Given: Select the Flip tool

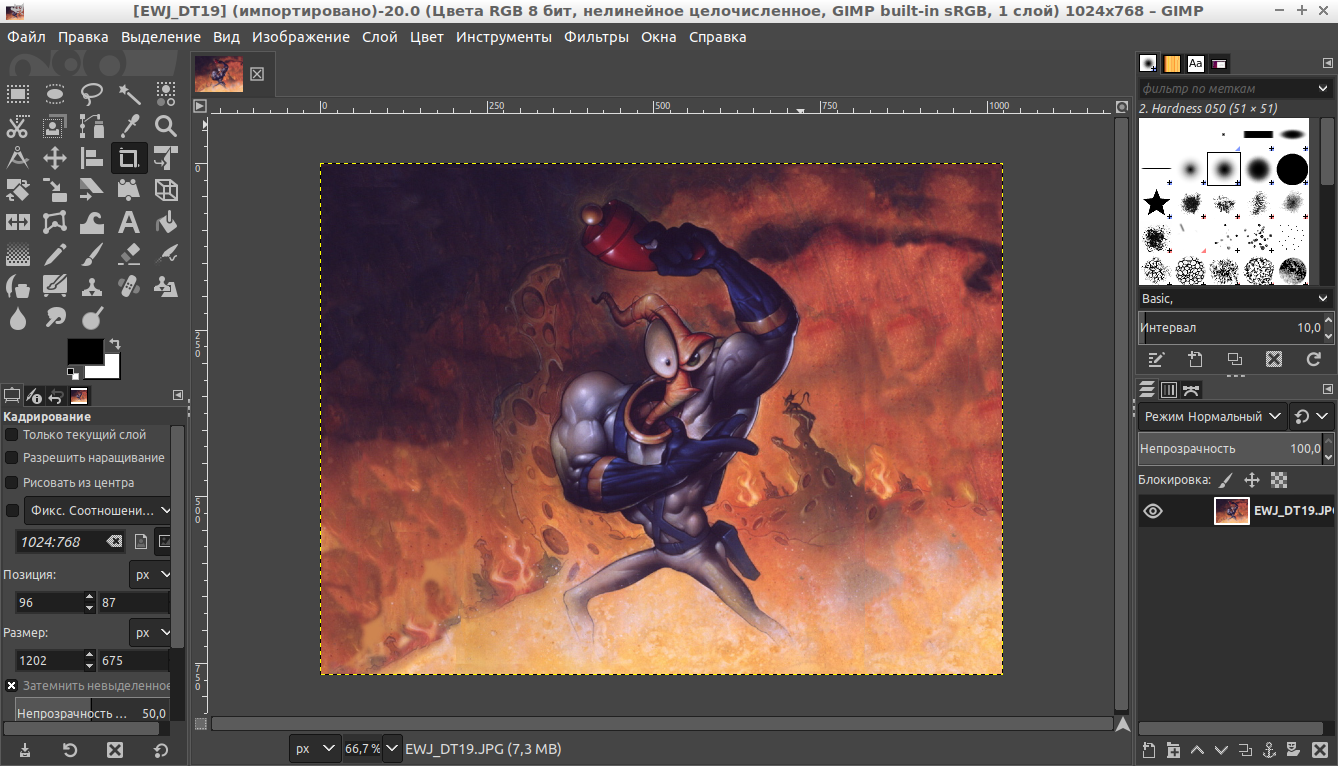Looking at the screenshot, I should tap(18, 222).
